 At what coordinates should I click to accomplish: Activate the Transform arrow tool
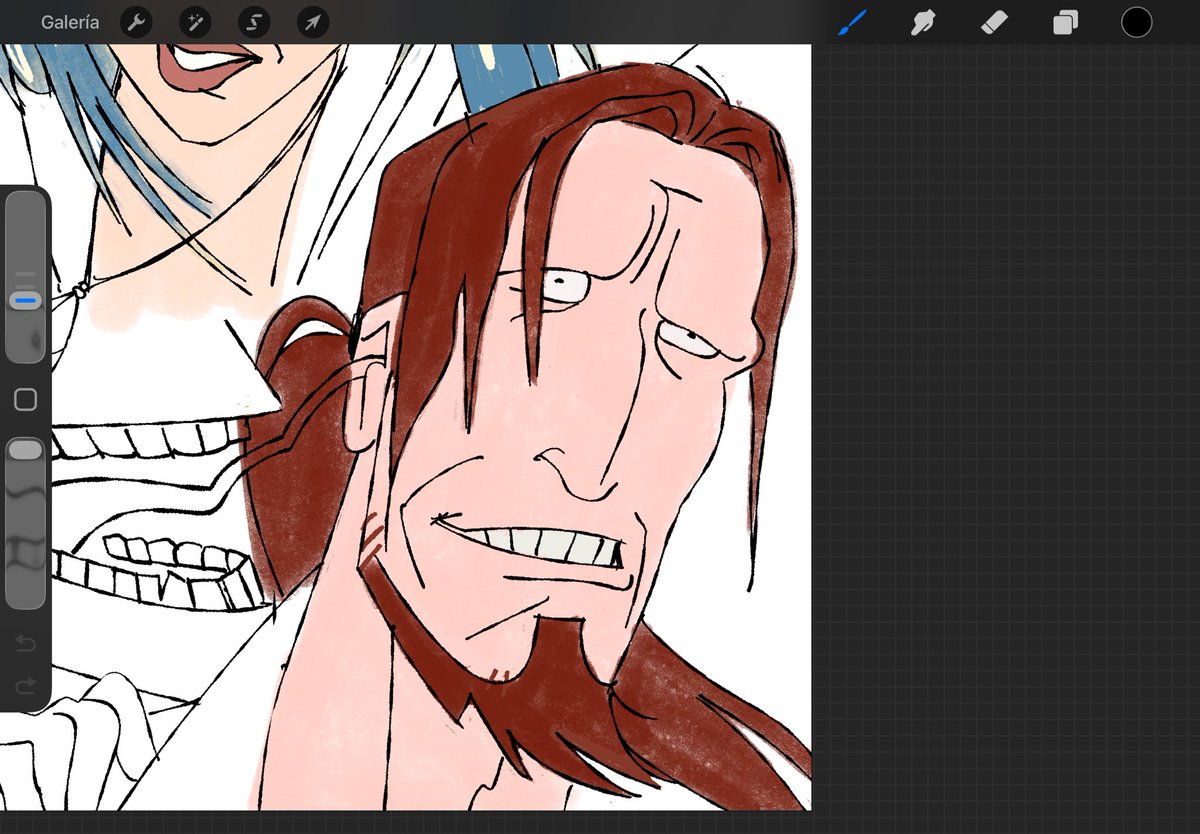tap(313, 22)
